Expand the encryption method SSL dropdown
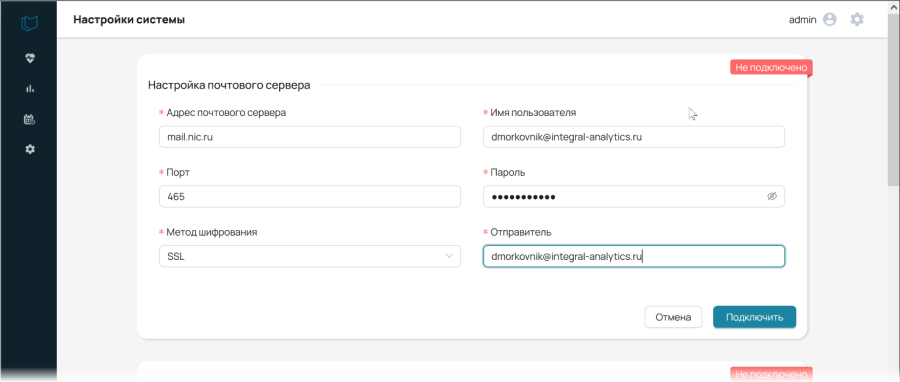This screenshot has width=900, height=382. (310, 256)
